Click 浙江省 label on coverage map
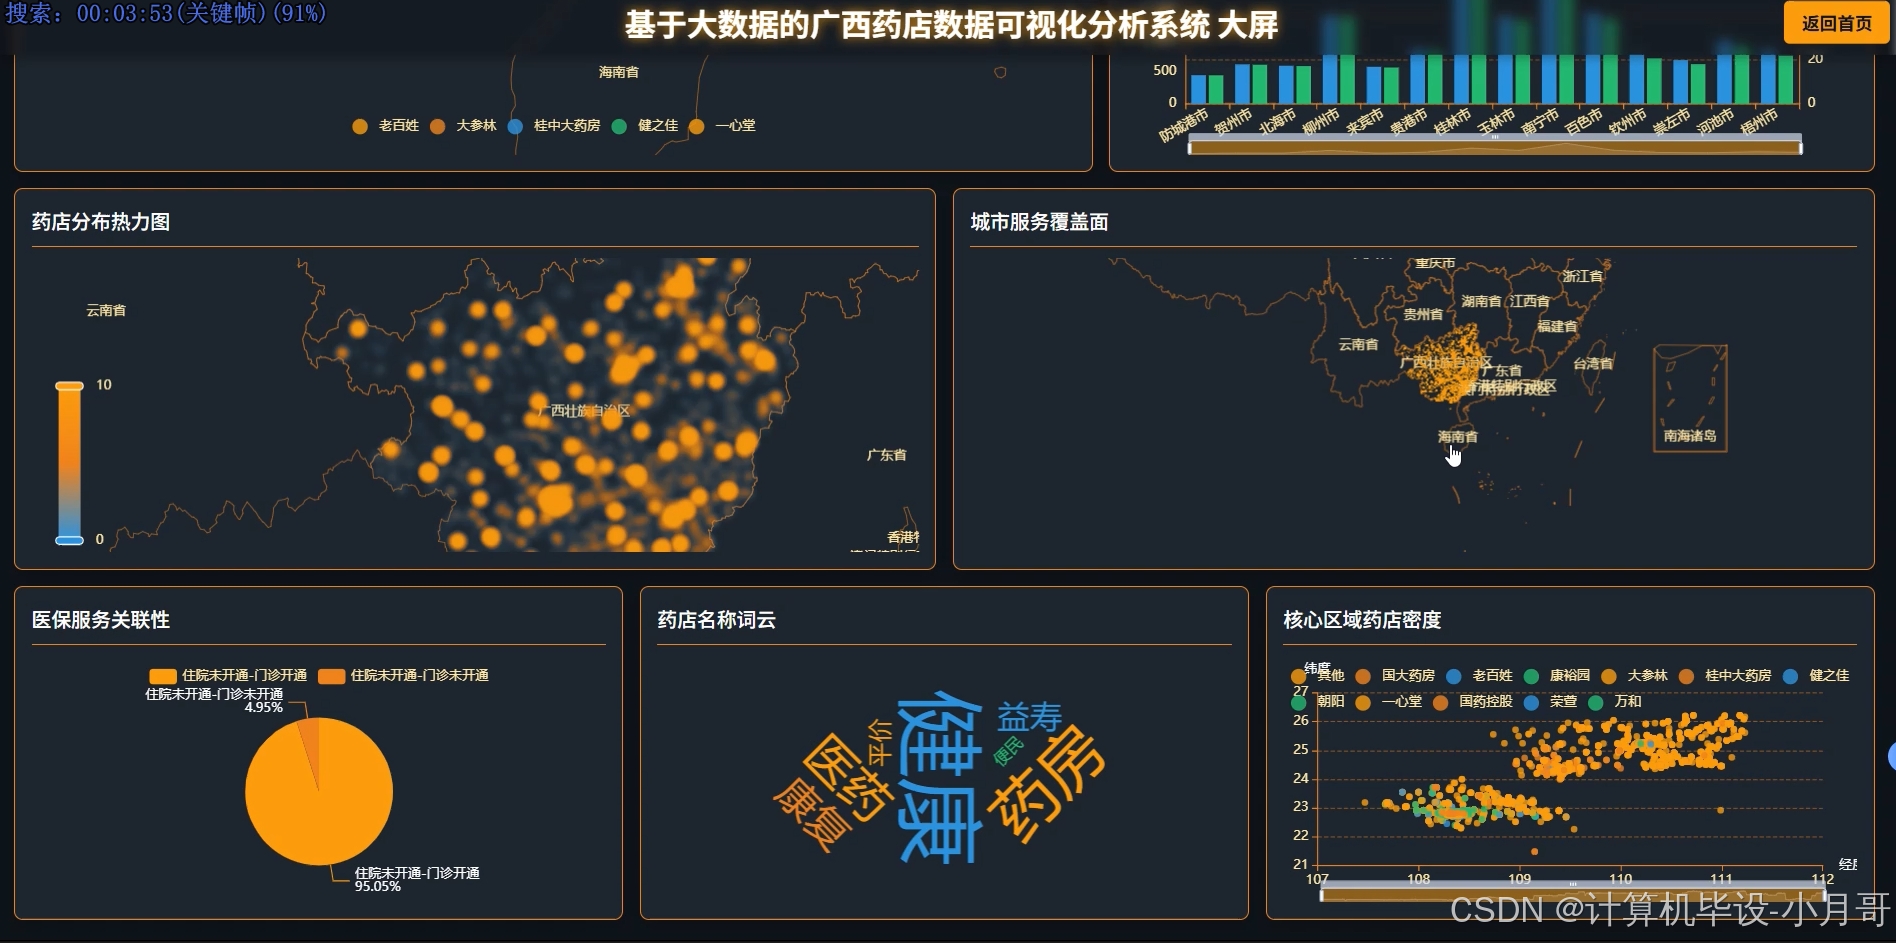This screenshot has width=1896, height=943. [x=1583, y=276]
